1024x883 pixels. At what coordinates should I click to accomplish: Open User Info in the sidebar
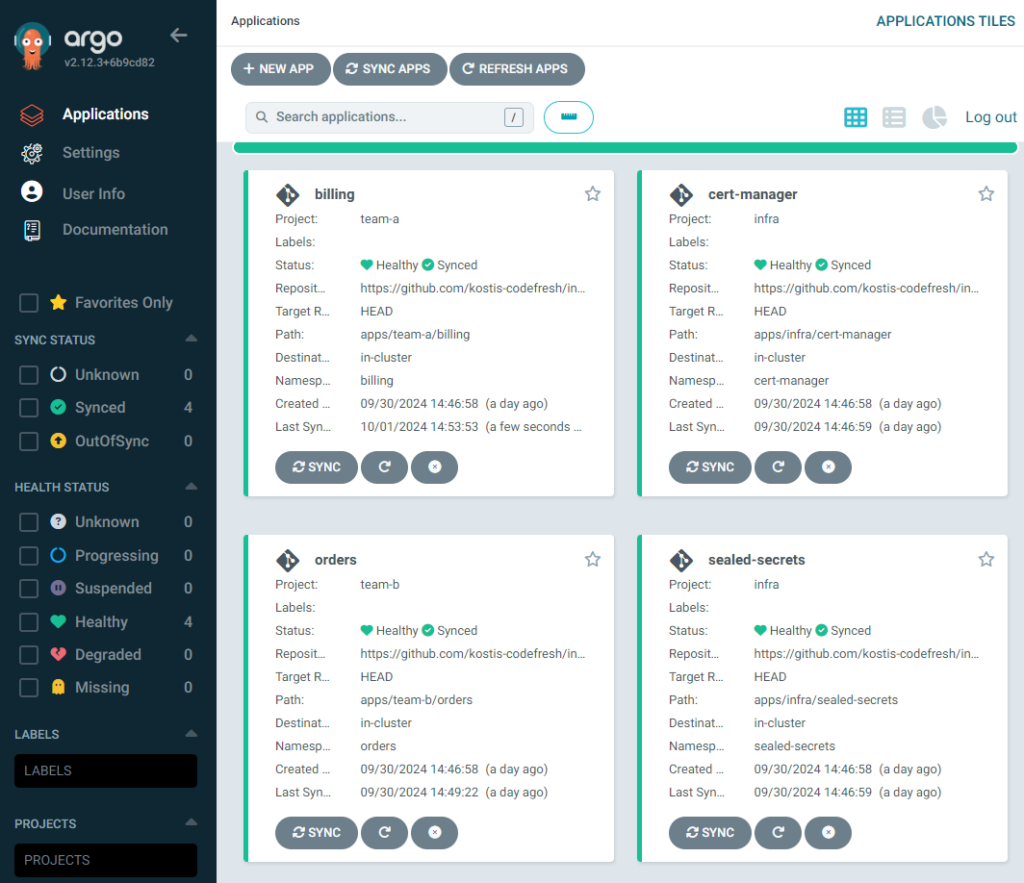click(93, 194)
